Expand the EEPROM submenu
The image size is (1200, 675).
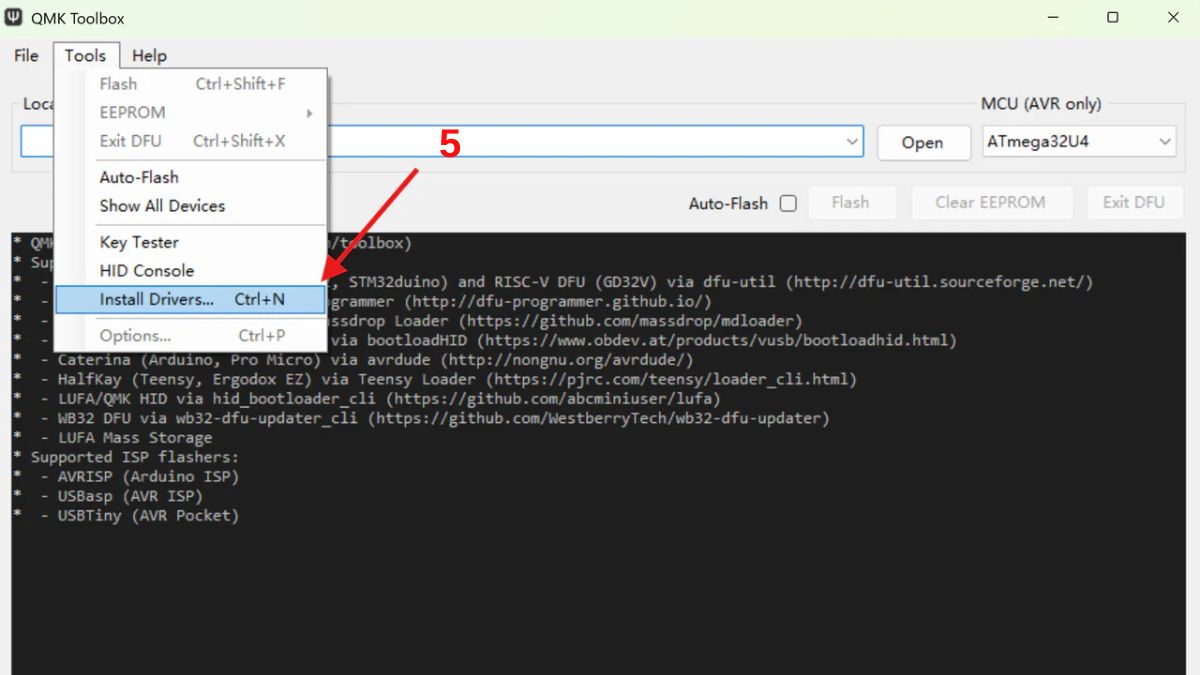131,112
